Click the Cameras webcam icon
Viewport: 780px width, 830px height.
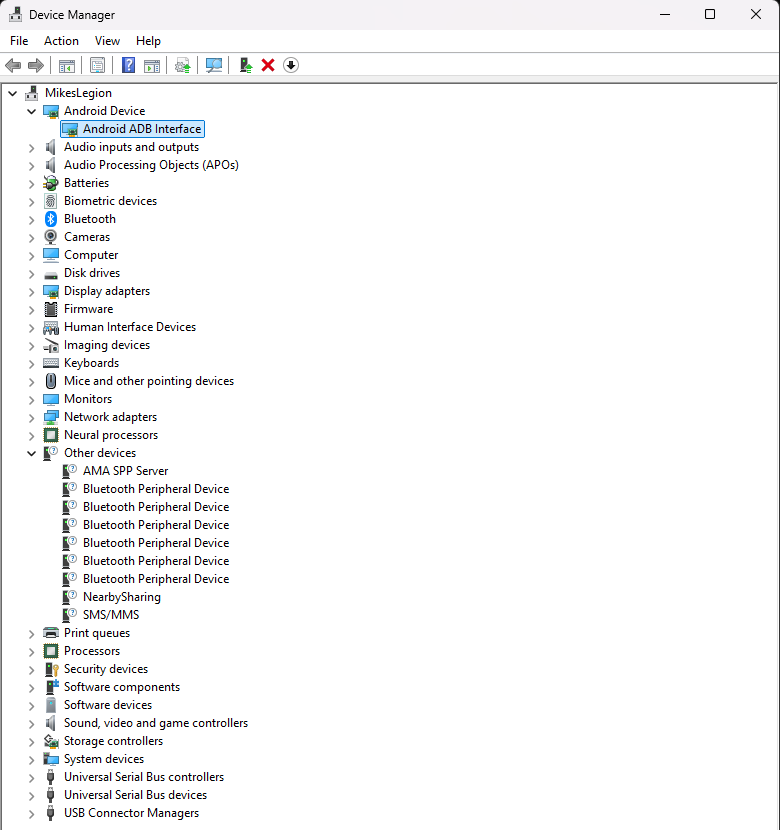coord(51,237)
